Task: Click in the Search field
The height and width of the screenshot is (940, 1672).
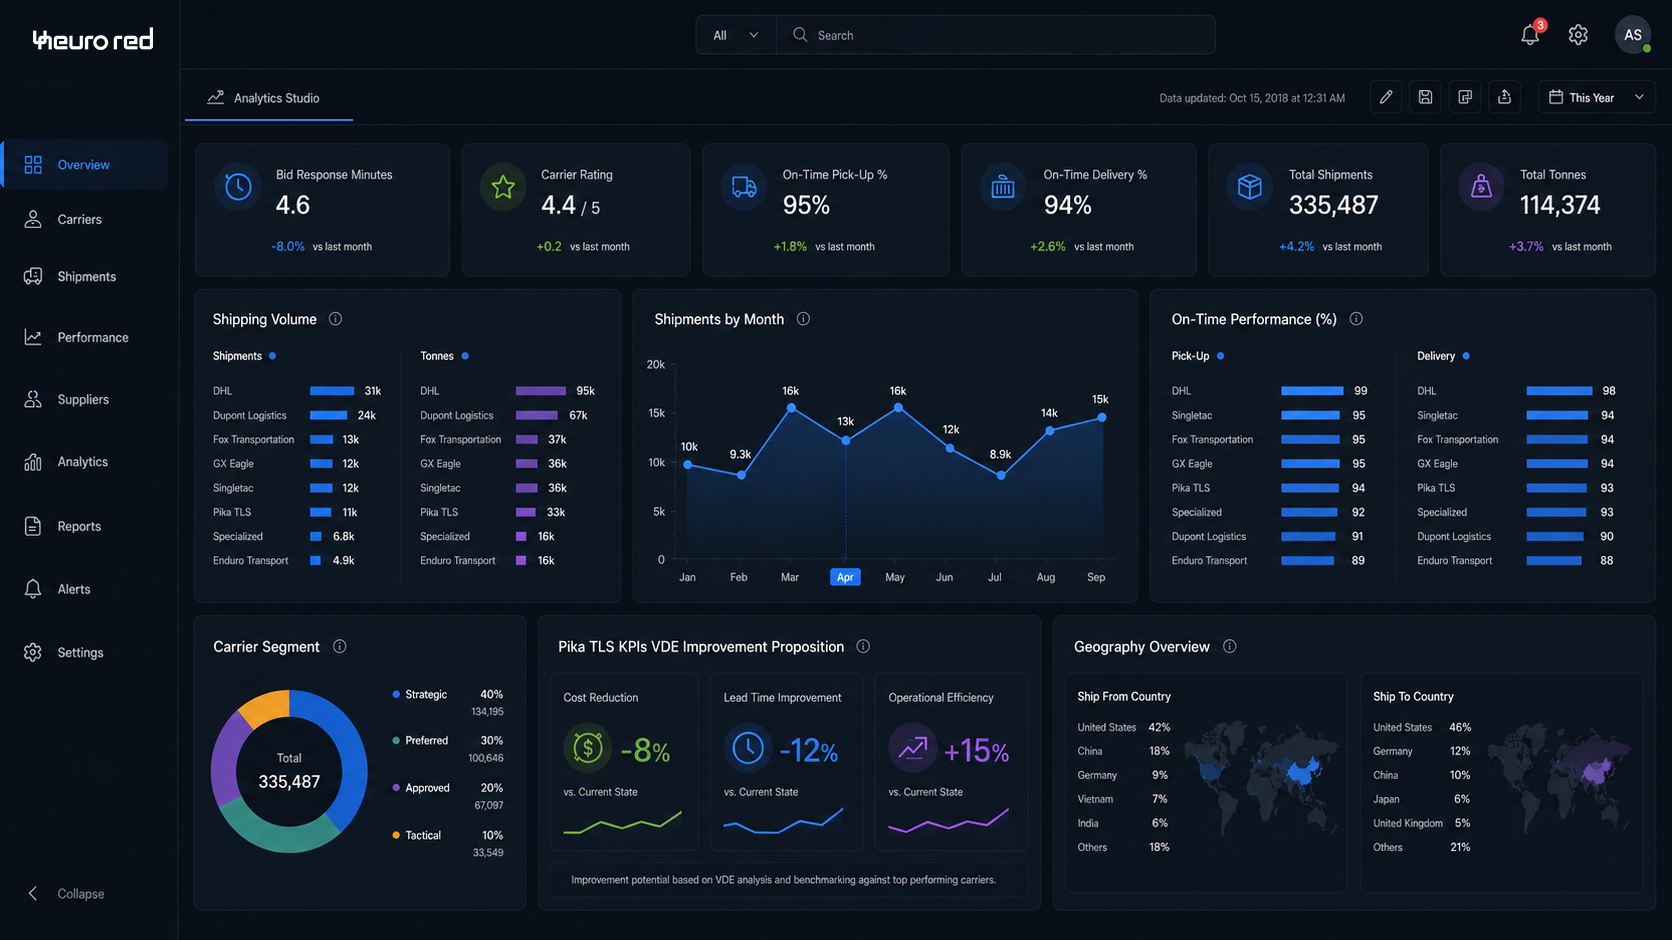Action: click(996, 35)
